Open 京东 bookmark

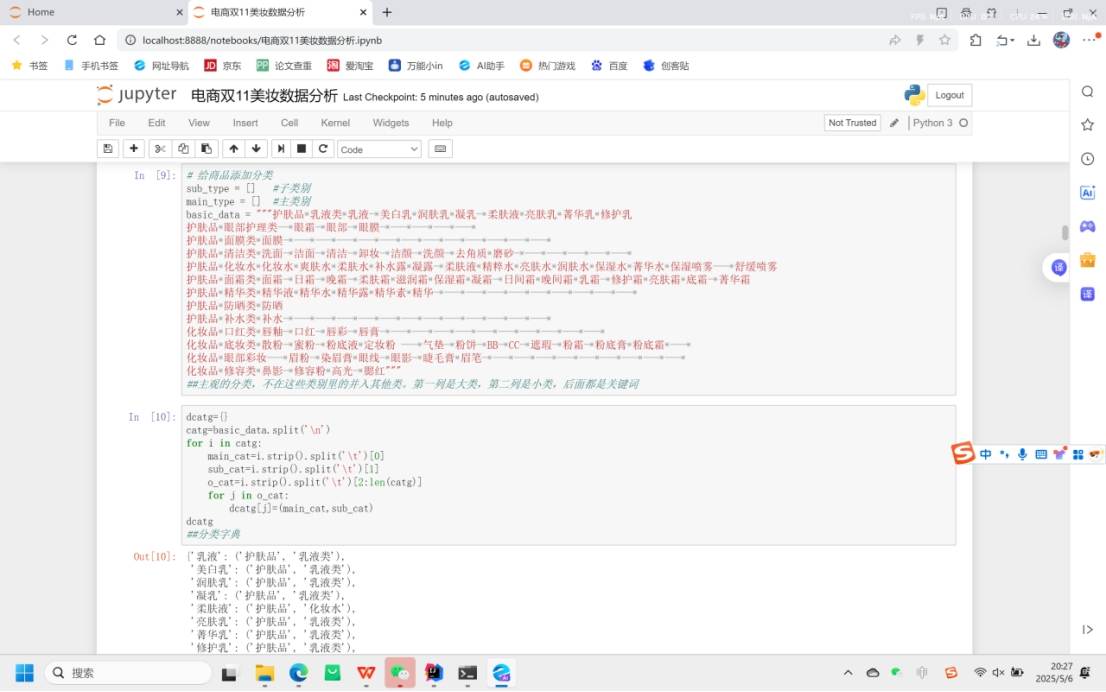[223, 66]
